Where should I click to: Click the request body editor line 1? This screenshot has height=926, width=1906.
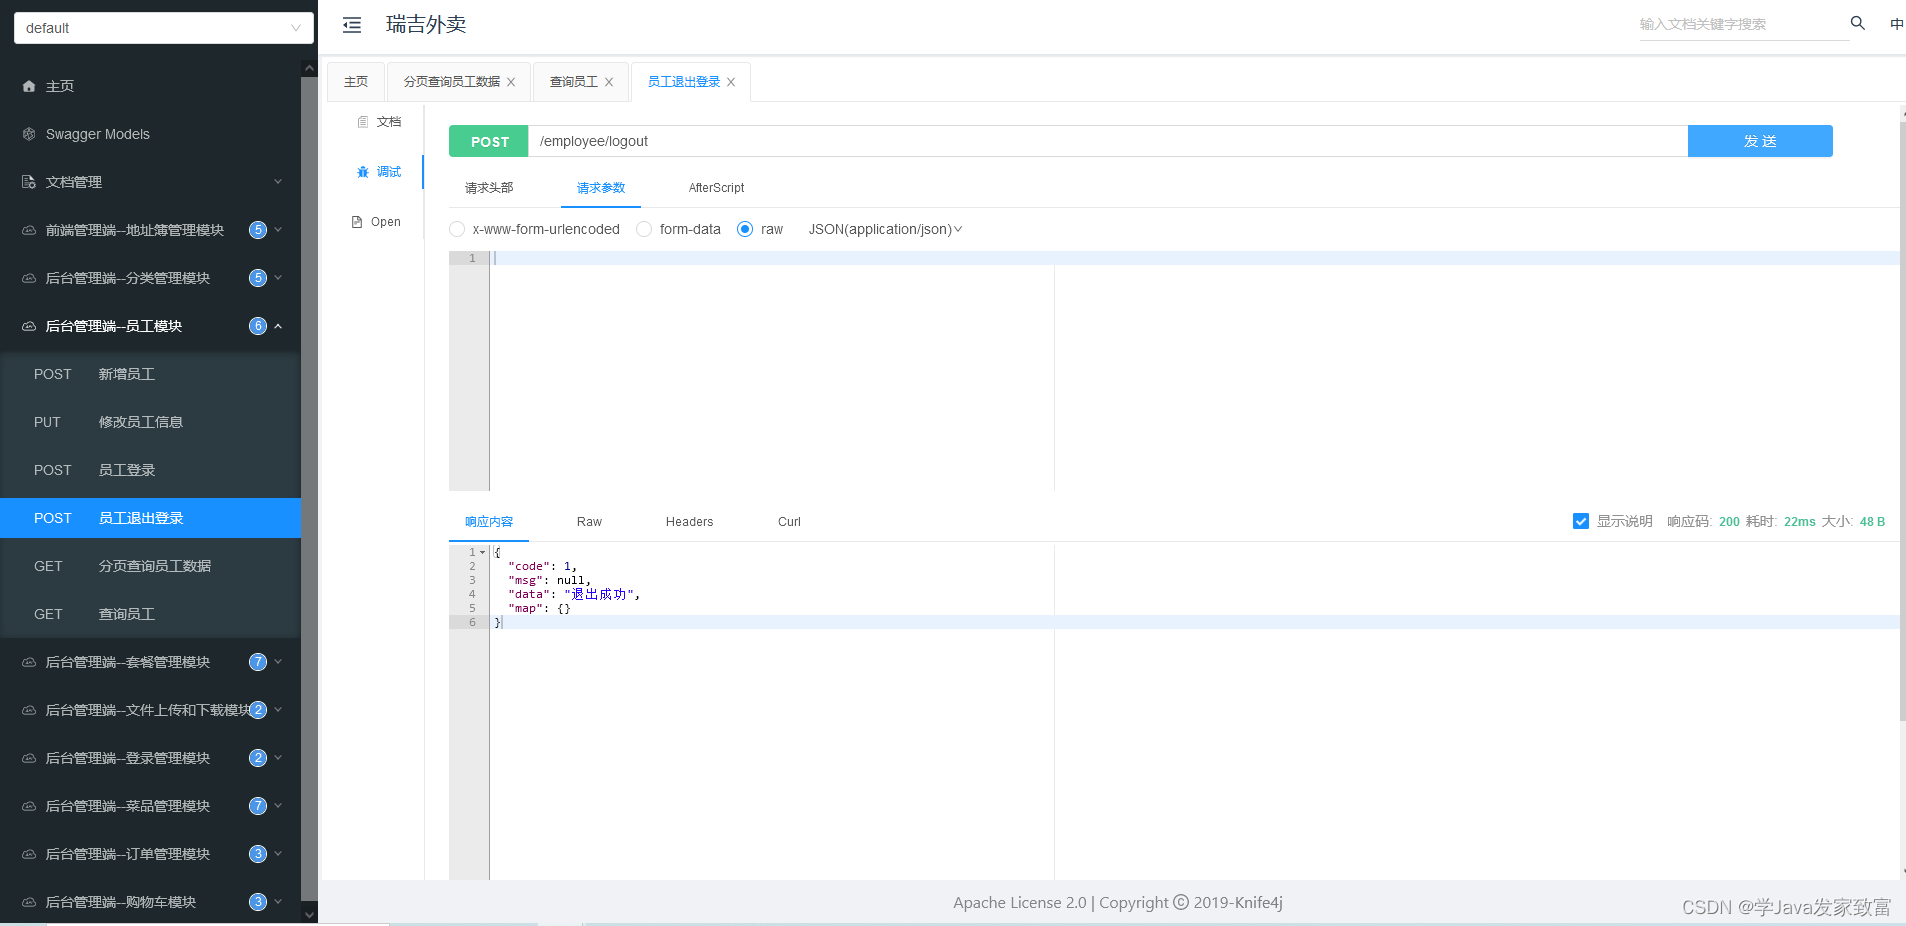1194,258
